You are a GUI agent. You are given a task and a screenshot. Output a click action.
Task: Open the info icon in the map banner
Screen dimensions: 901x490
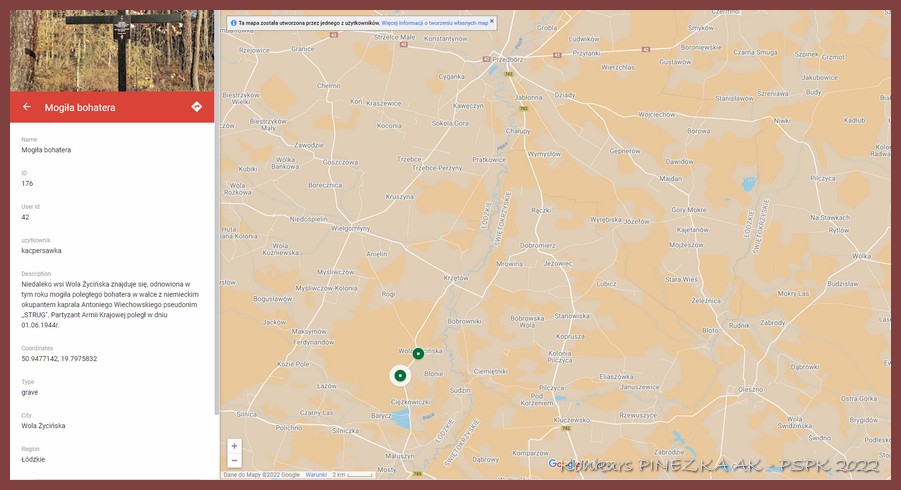pos(233,23)
